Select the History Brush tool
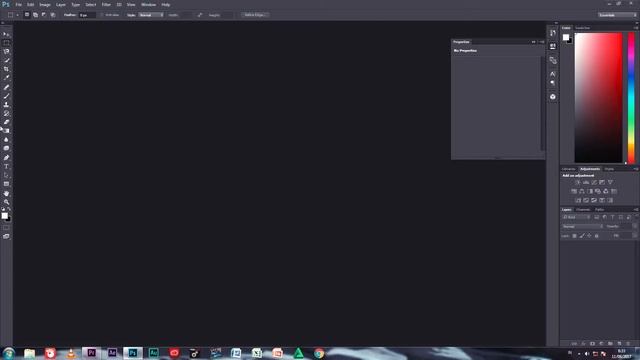This screenshot has width=640, height=360. pyautogui.click(x=6, y=113)
